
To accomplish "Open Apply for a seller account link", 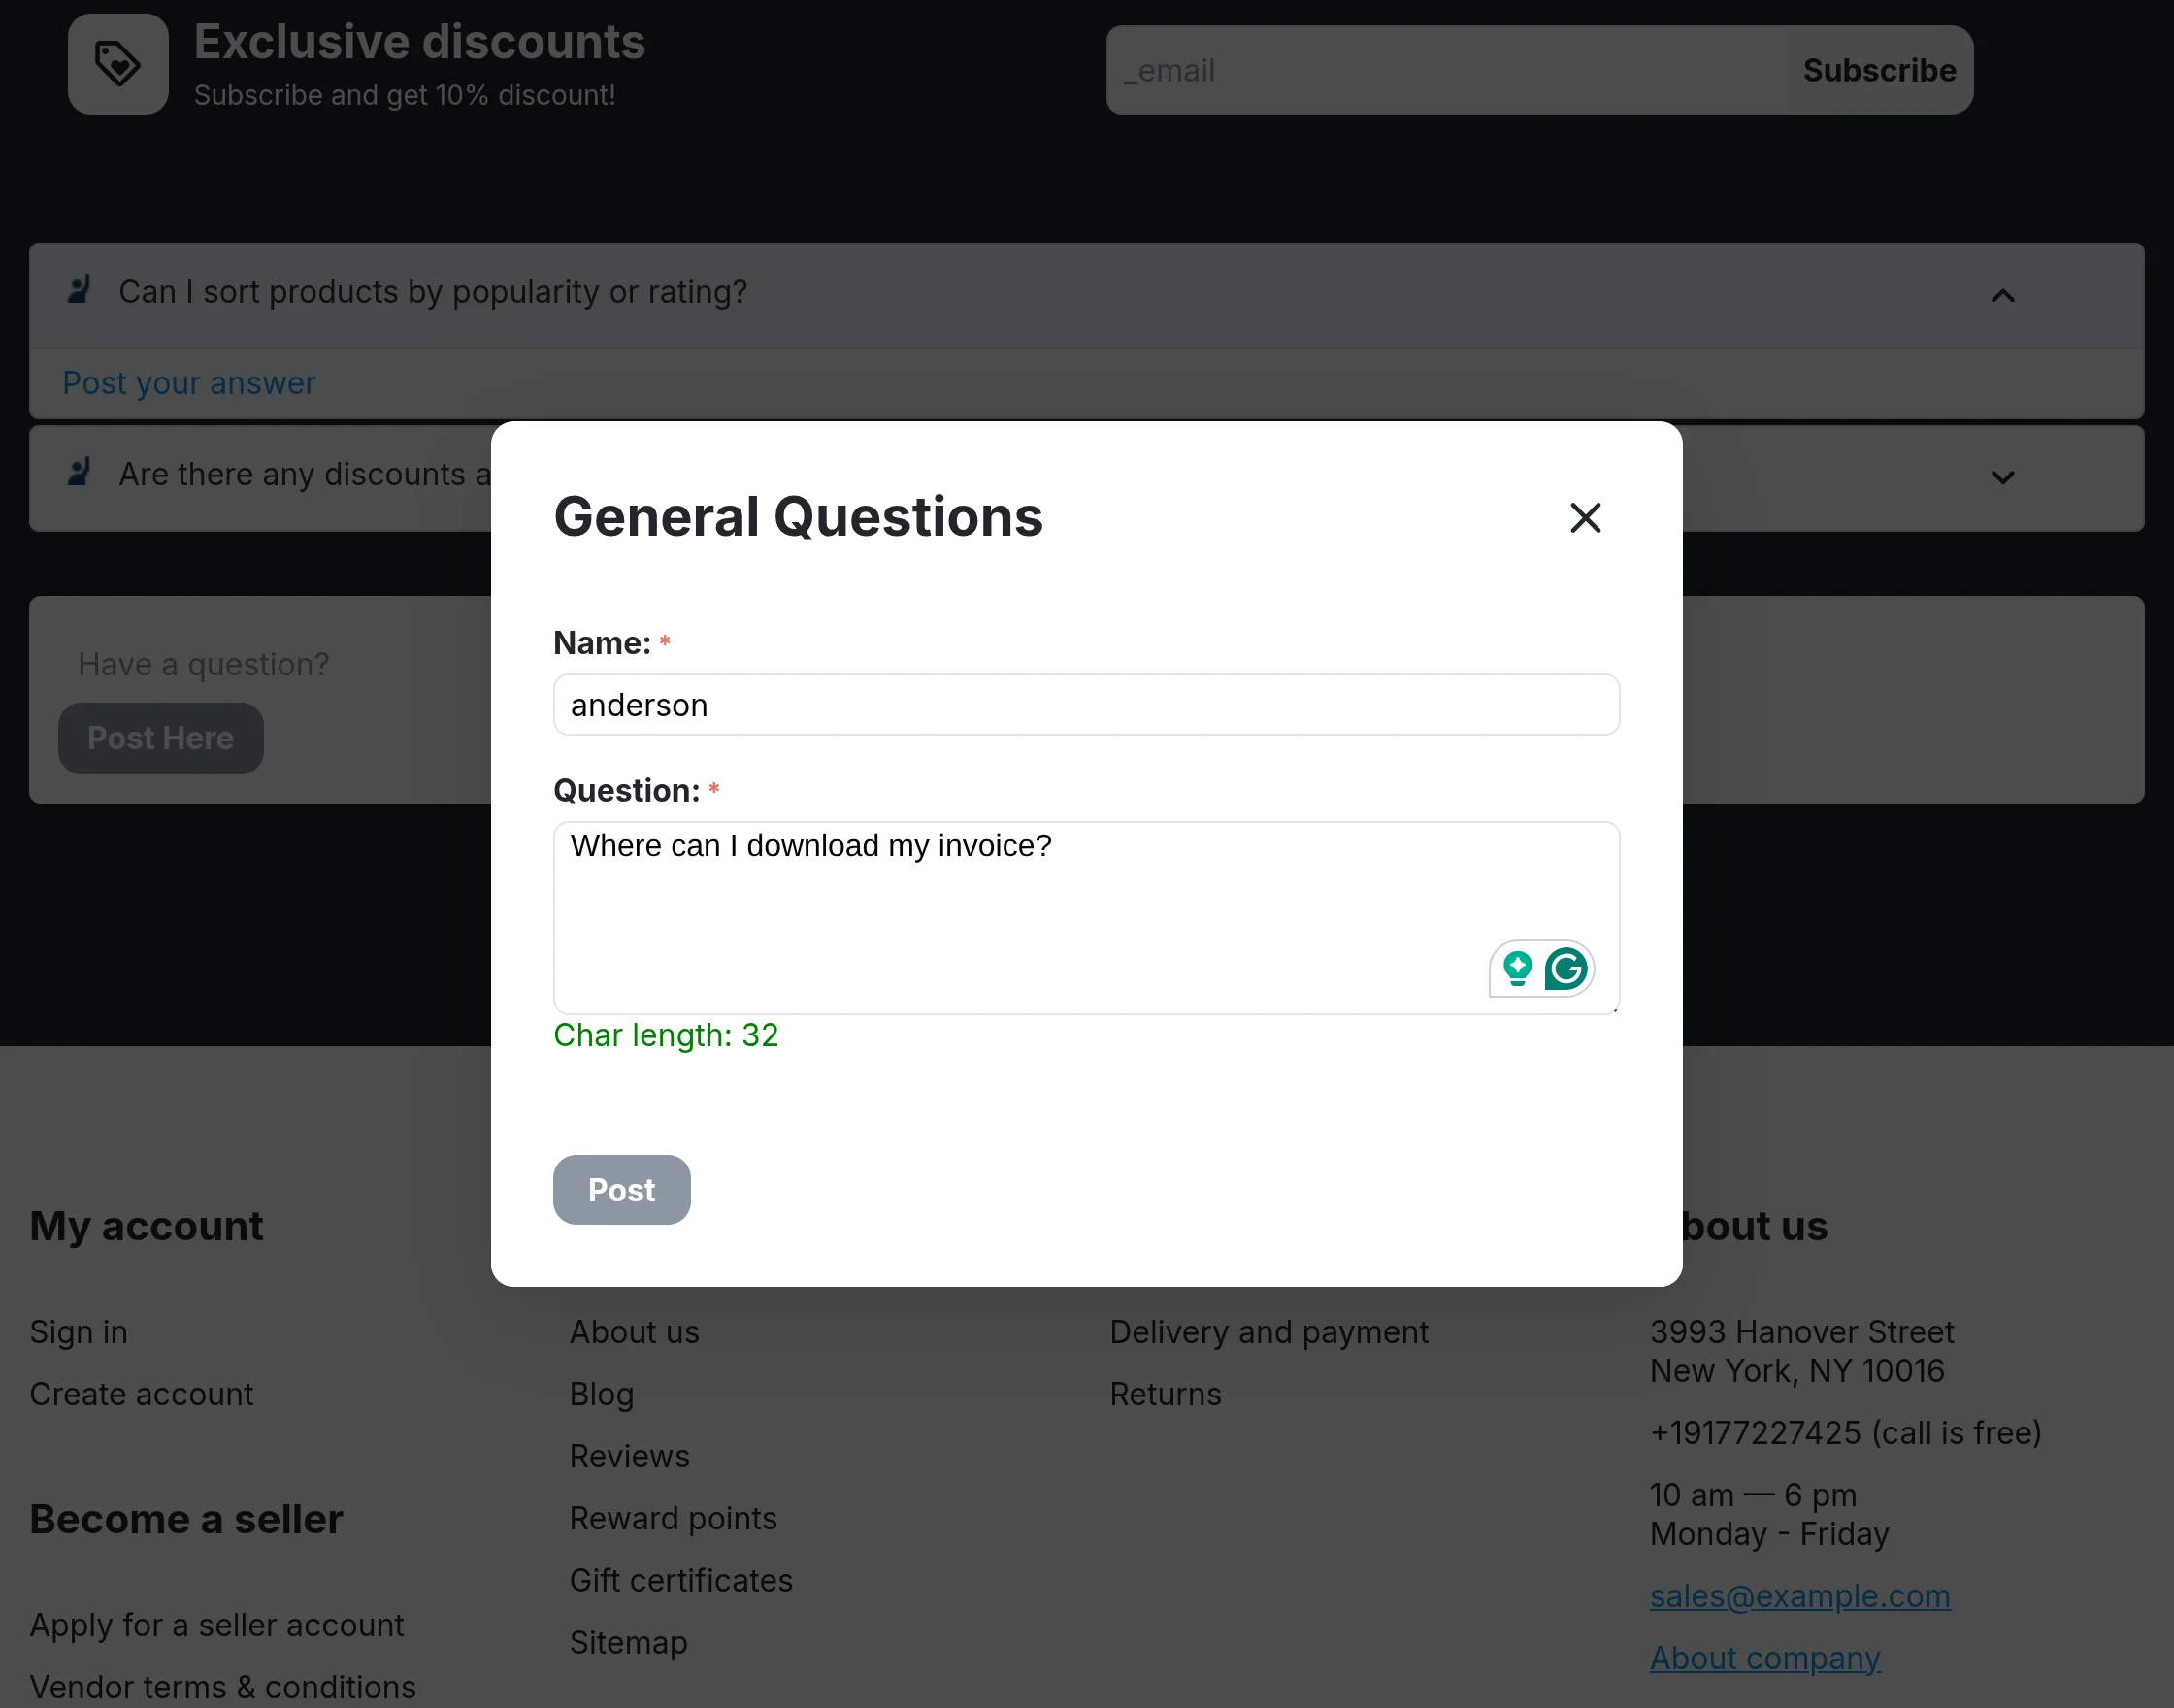I will [217, 1625].
